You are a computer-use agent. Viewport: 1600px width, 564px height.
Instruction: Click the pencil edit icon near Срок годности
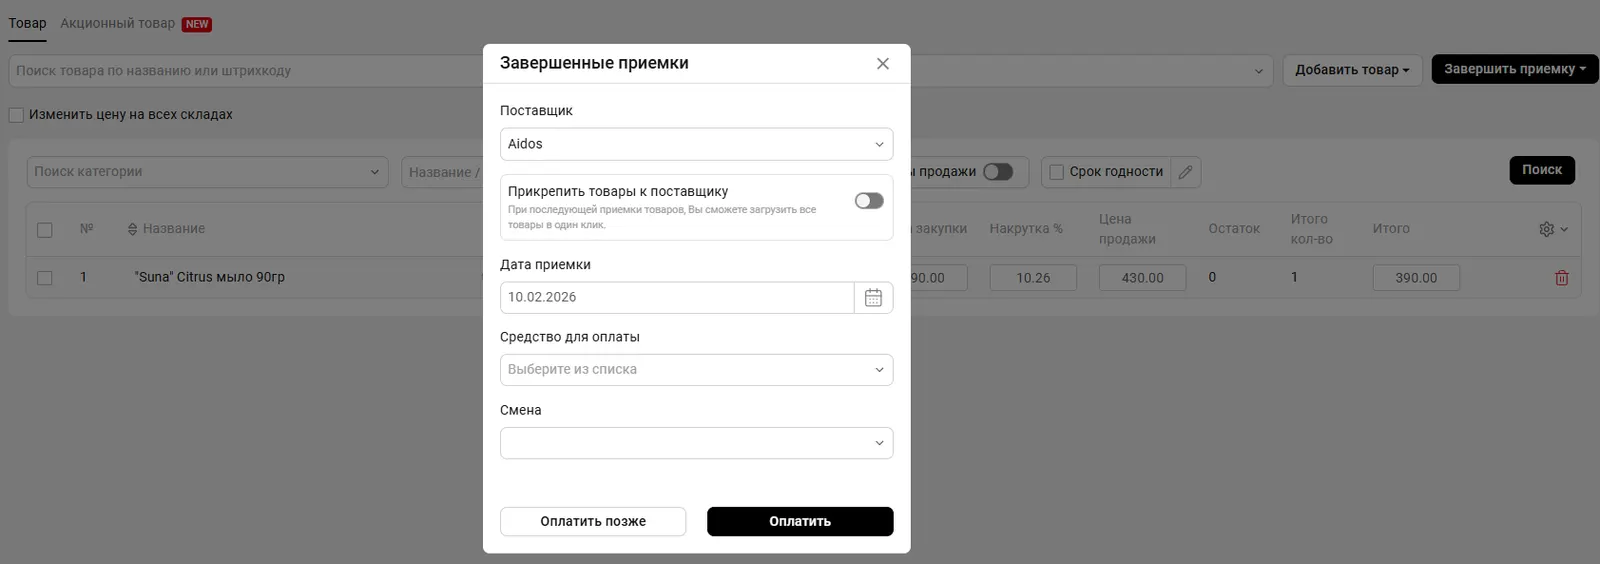[1185, 172]
